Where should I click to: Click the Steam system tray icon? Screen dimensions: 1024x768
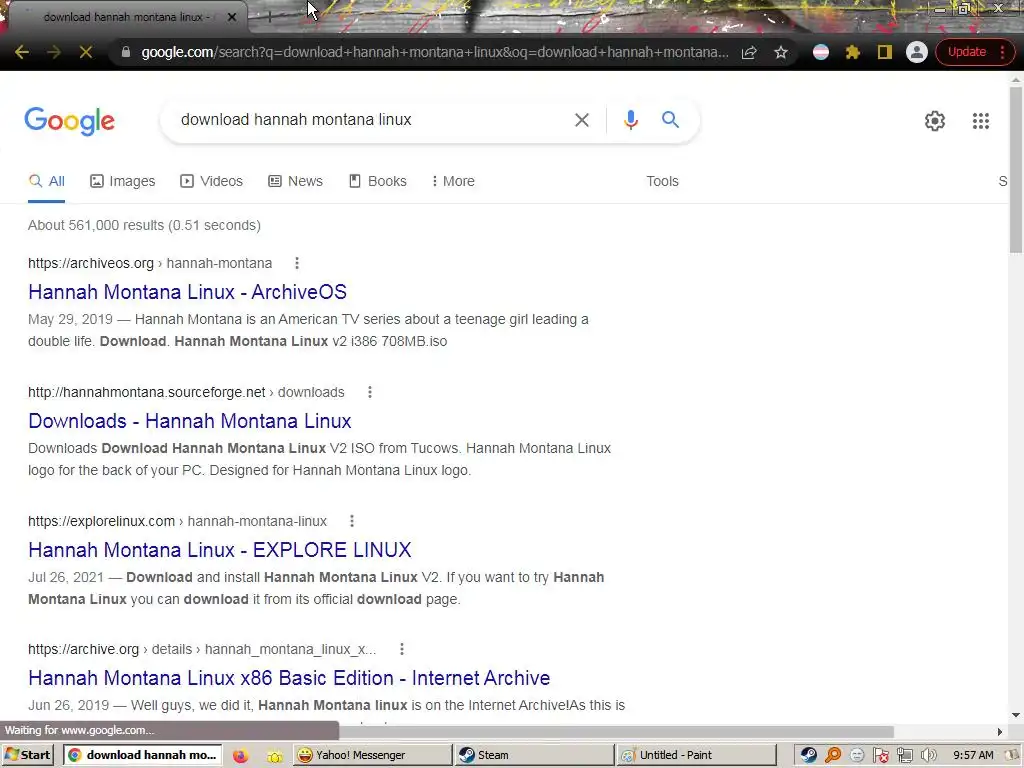pos(808,756)
